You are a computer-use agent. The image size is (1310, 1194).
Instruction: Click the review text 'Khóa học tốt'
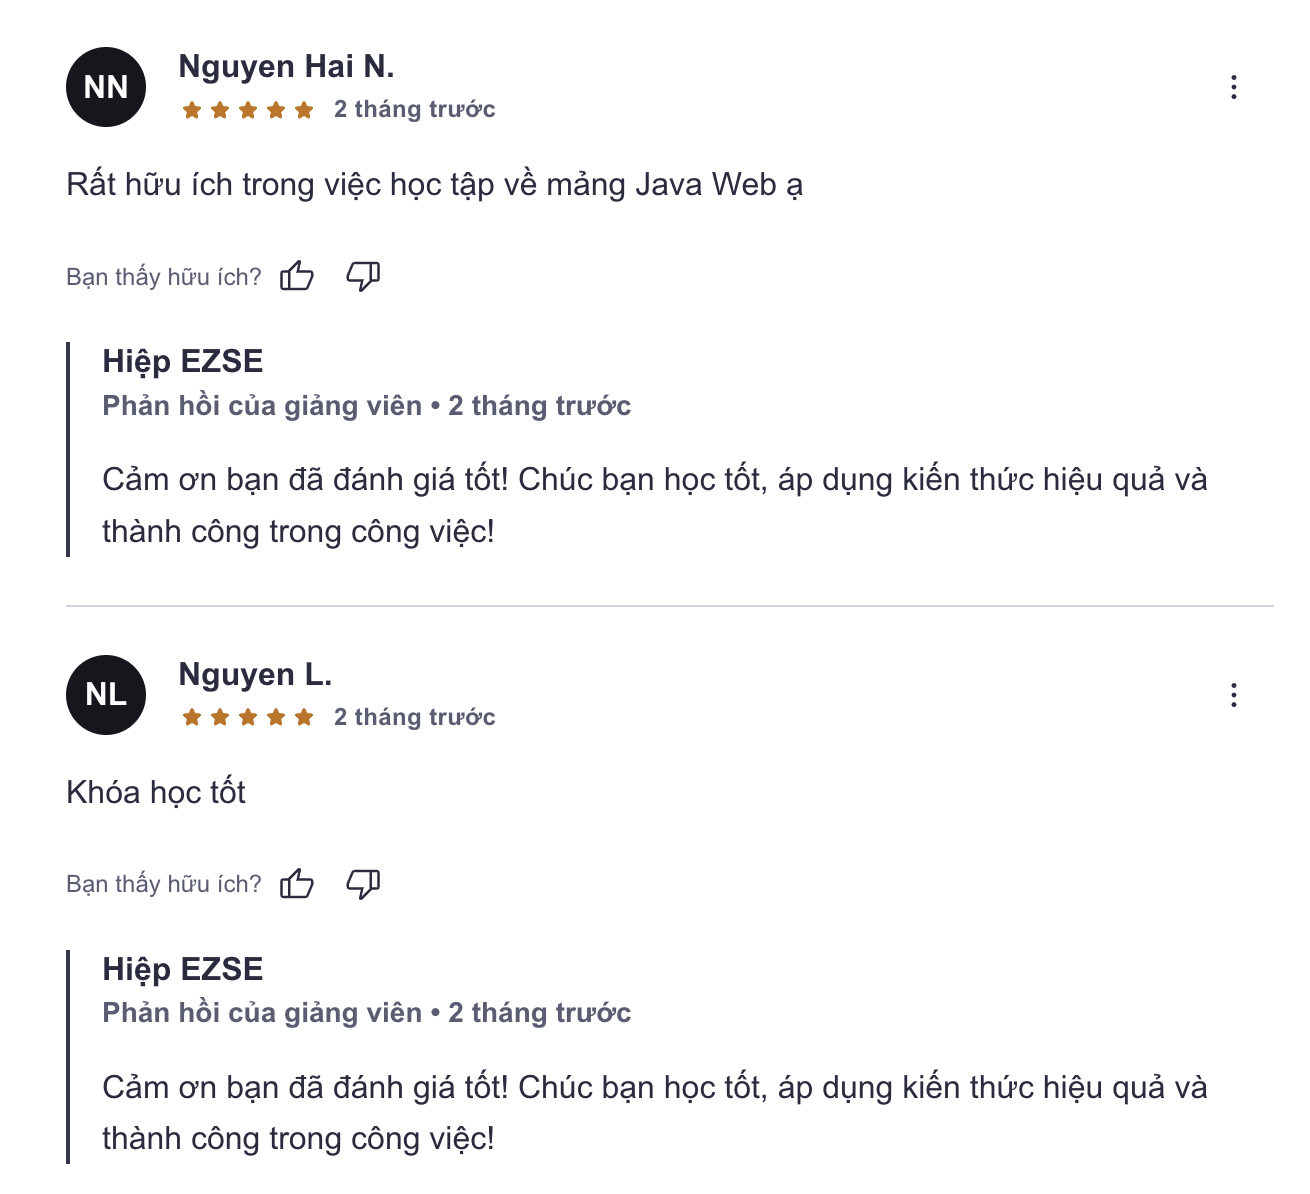[156, 792]
